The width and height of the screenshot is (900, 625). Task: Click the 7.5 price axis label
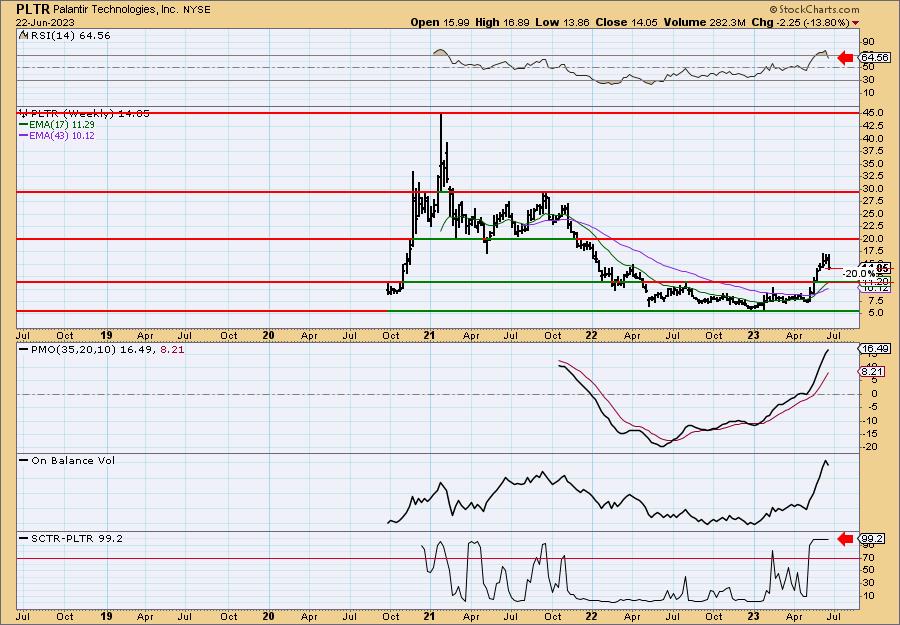click(x=875, y=301)
